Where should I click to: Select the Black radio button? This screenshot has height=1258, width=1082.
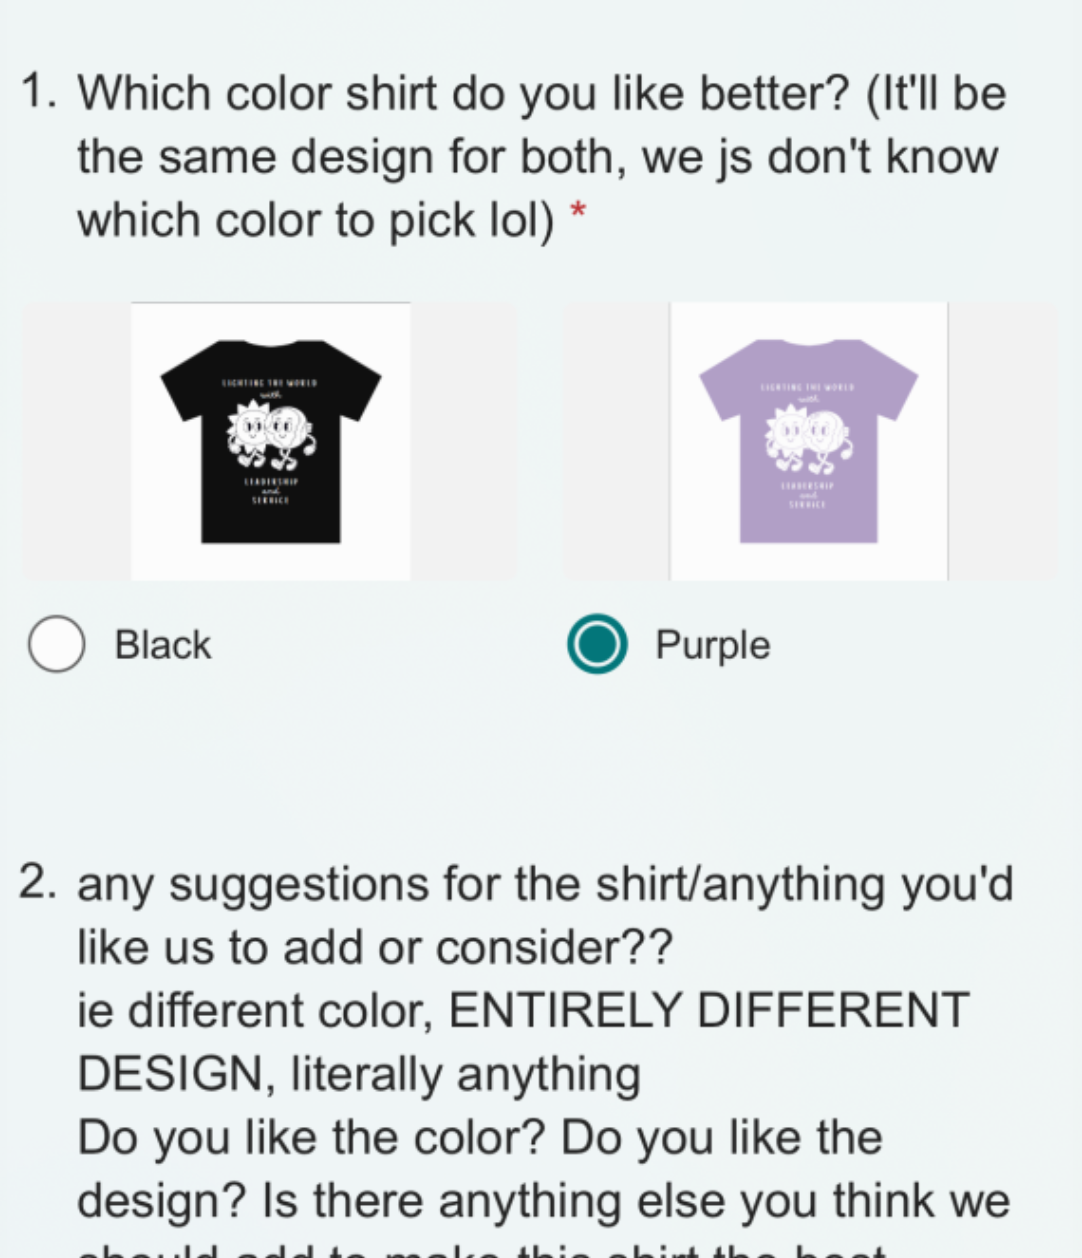pyautogui.click(x=56, y=645)
